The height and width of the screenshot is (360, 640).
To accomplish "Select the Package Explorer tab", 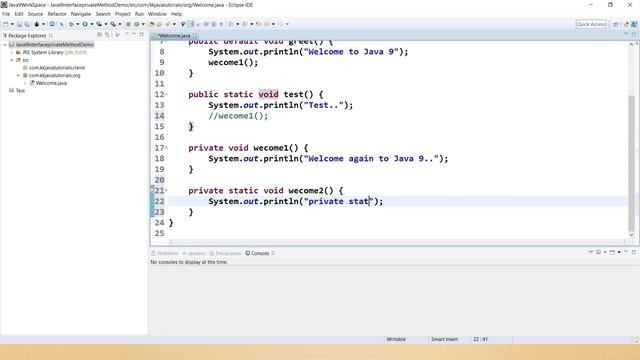I will pyautogui.click(x=27, y=36).
